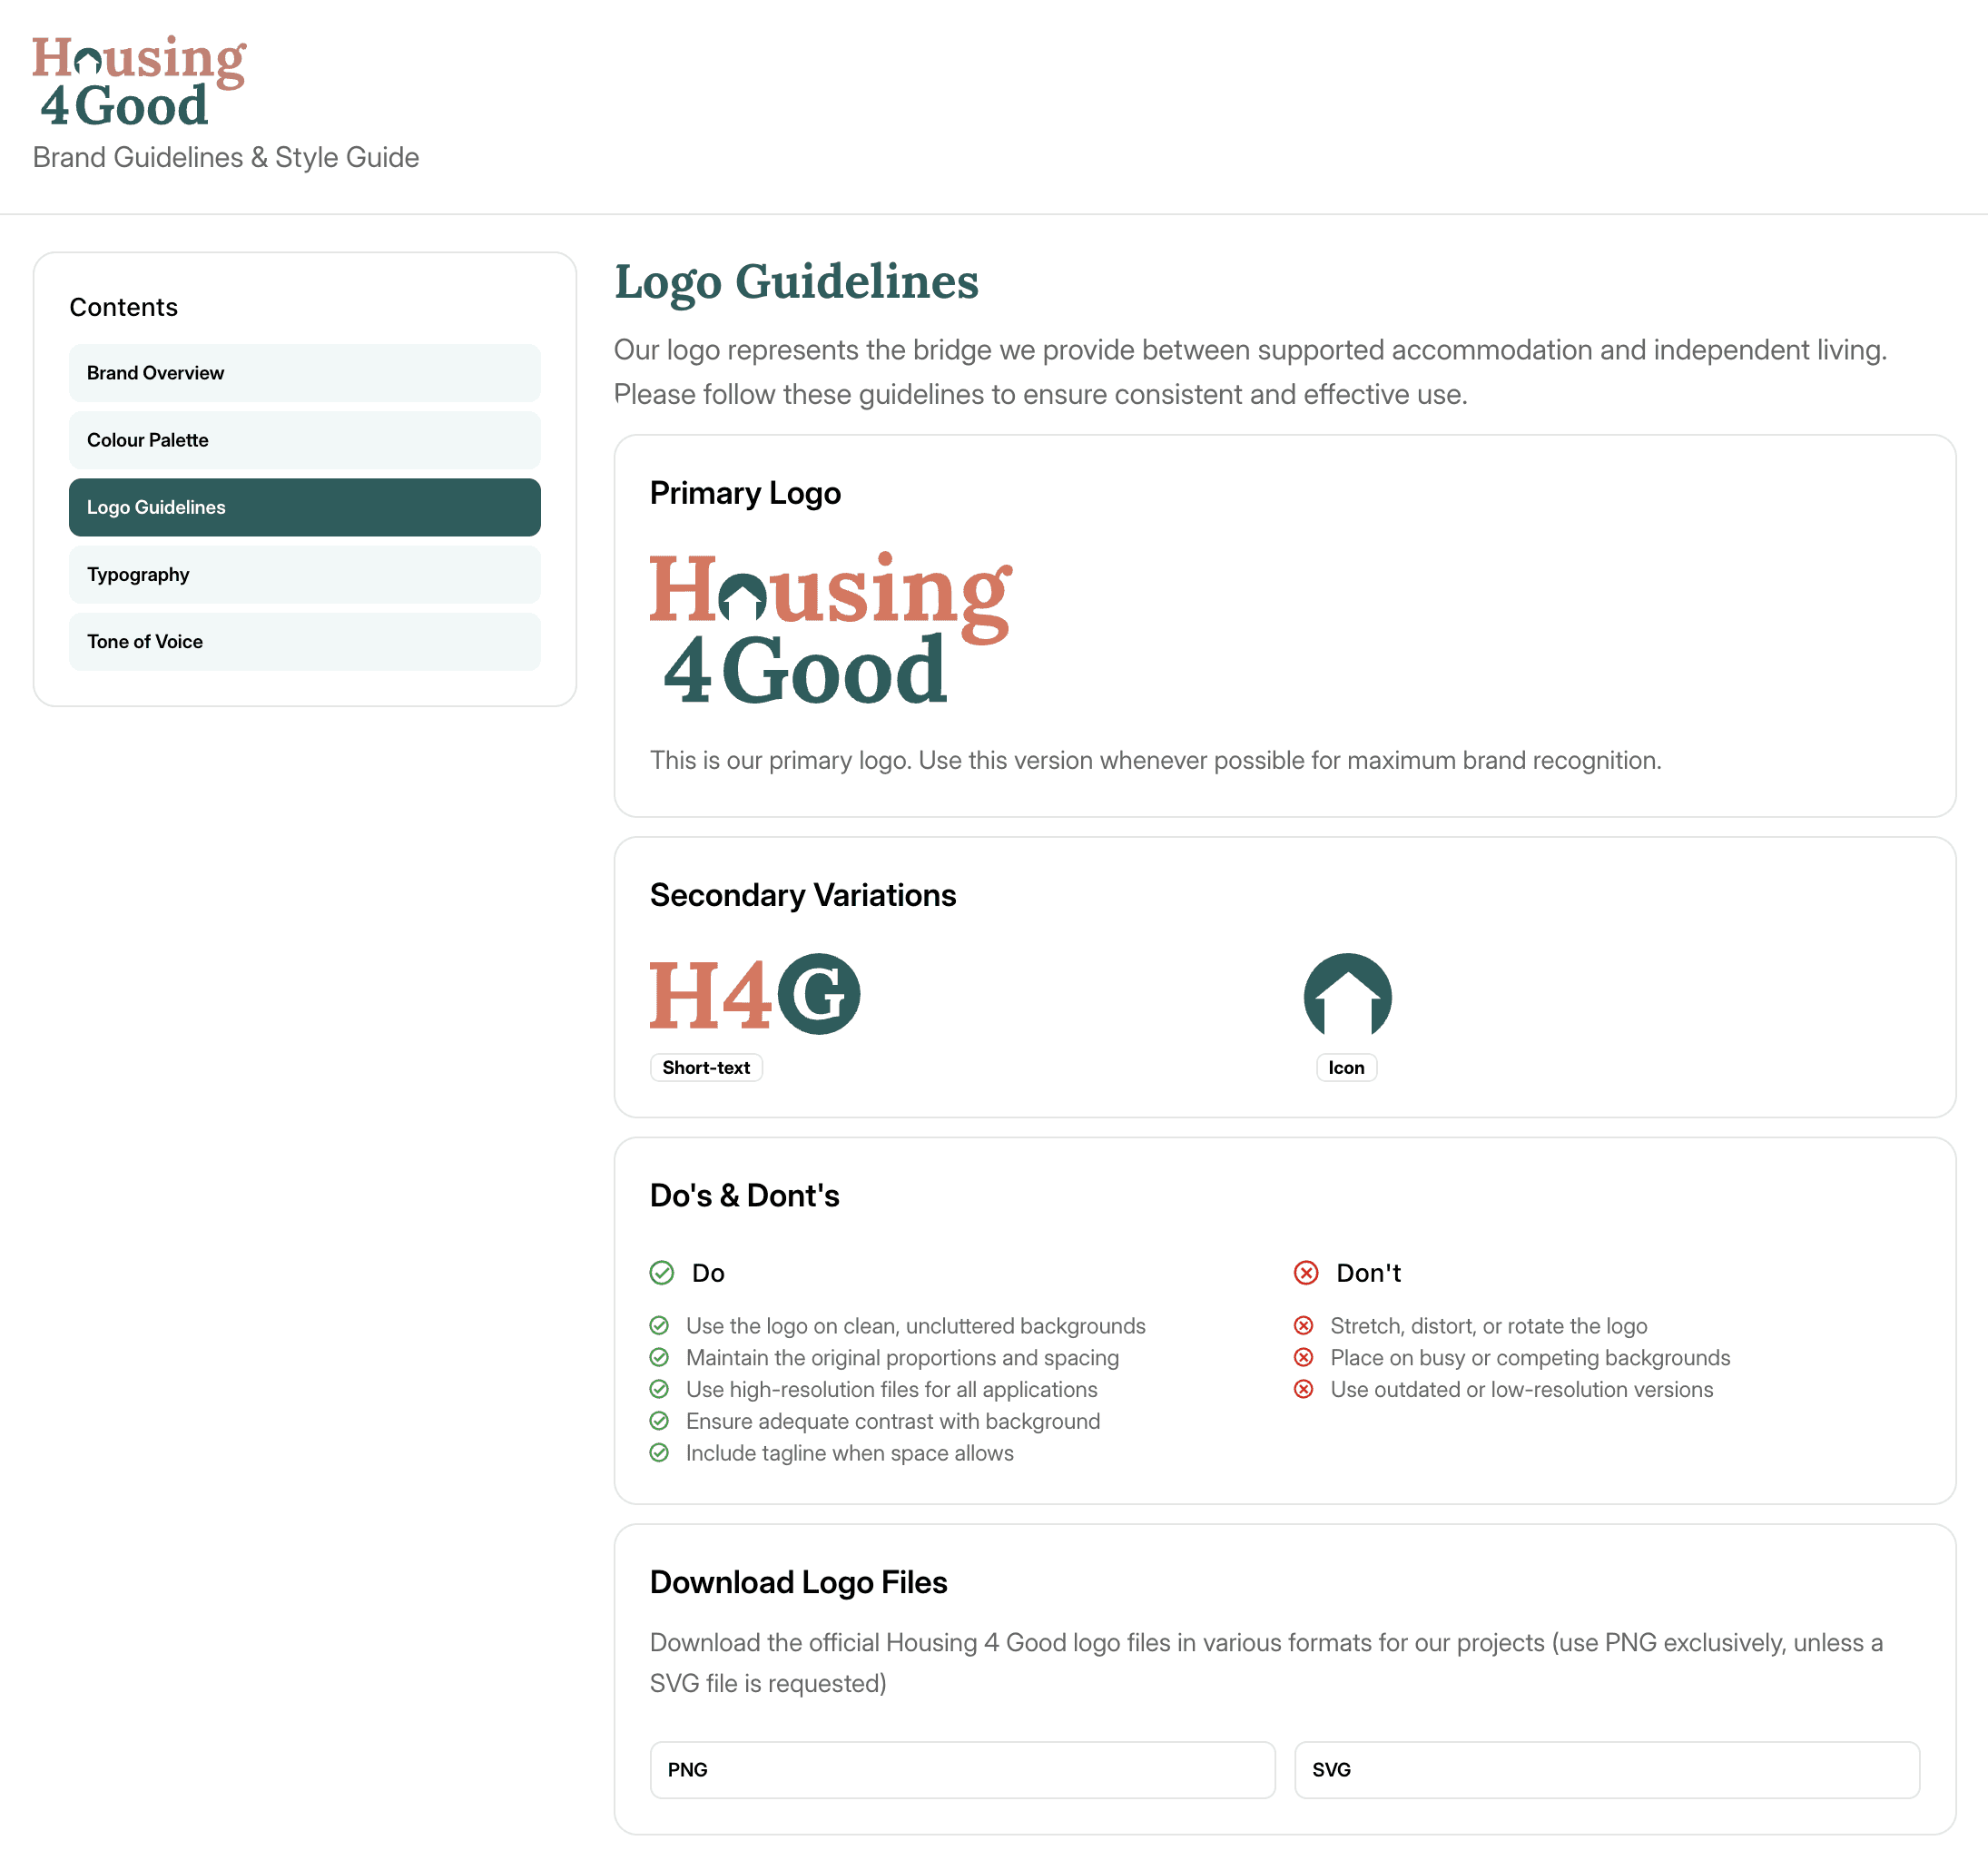Go to the Colour Palette section
Viewport: 1988px width, 1870px height.
[304, 440]
